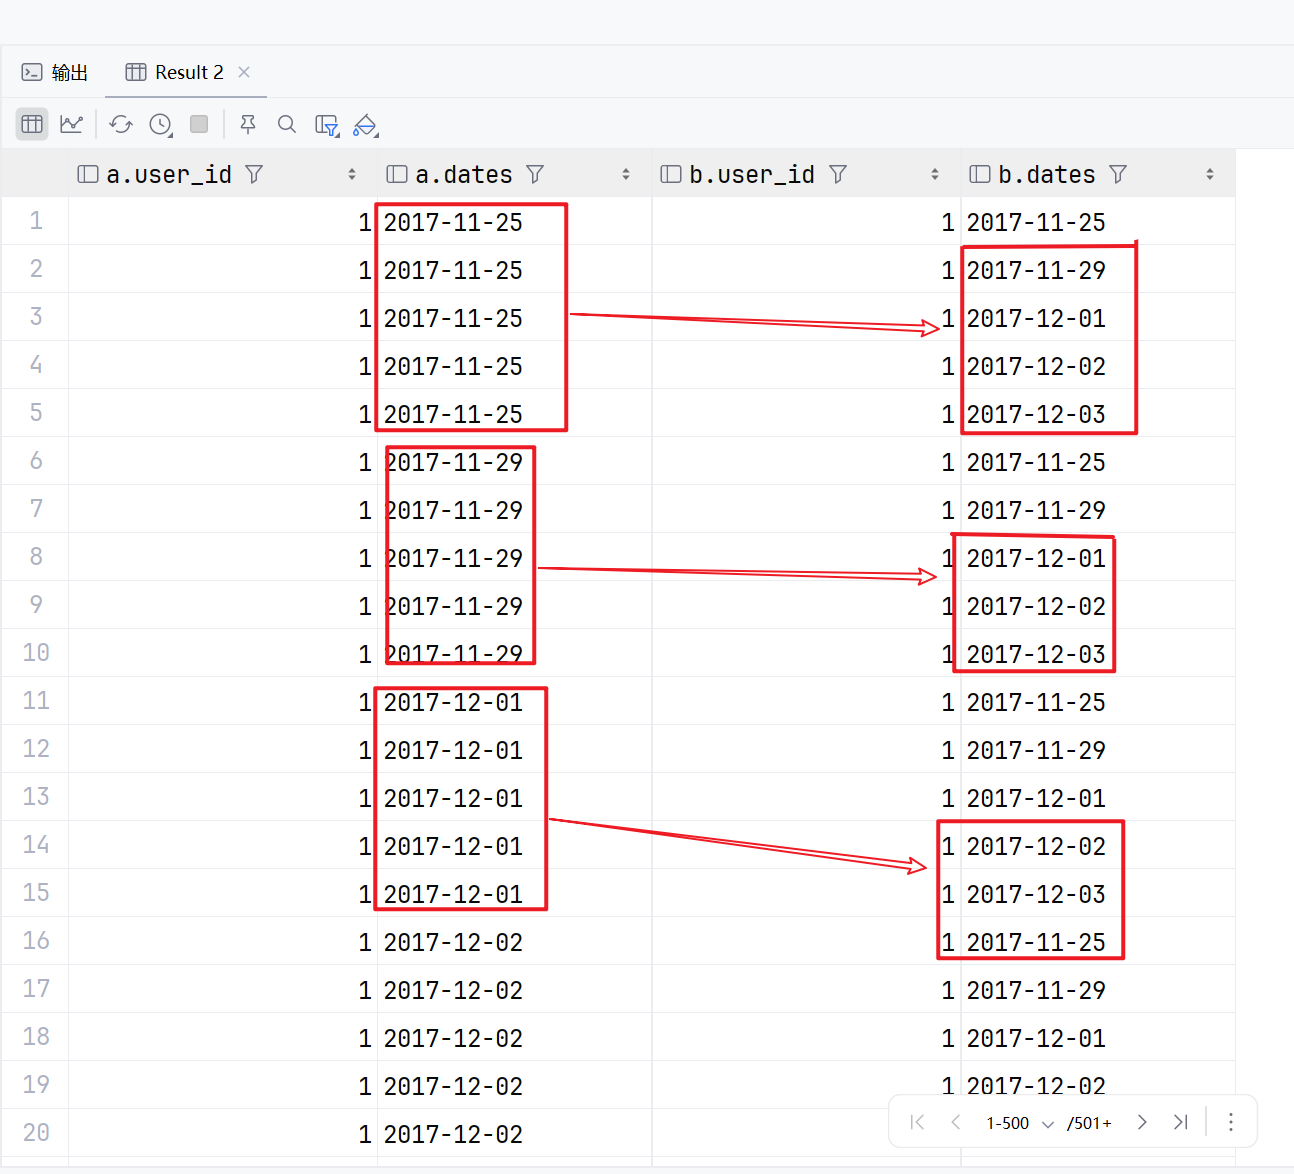Pin the Result 2 tab

pos(248,124)
